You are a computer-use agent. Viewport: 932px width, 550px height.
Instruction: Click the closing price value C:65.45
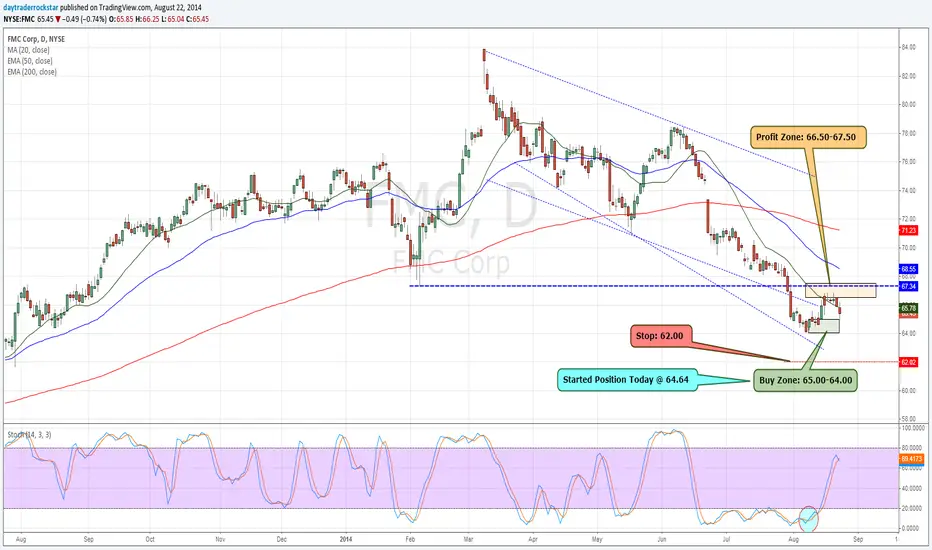click(x=197, y=19)
